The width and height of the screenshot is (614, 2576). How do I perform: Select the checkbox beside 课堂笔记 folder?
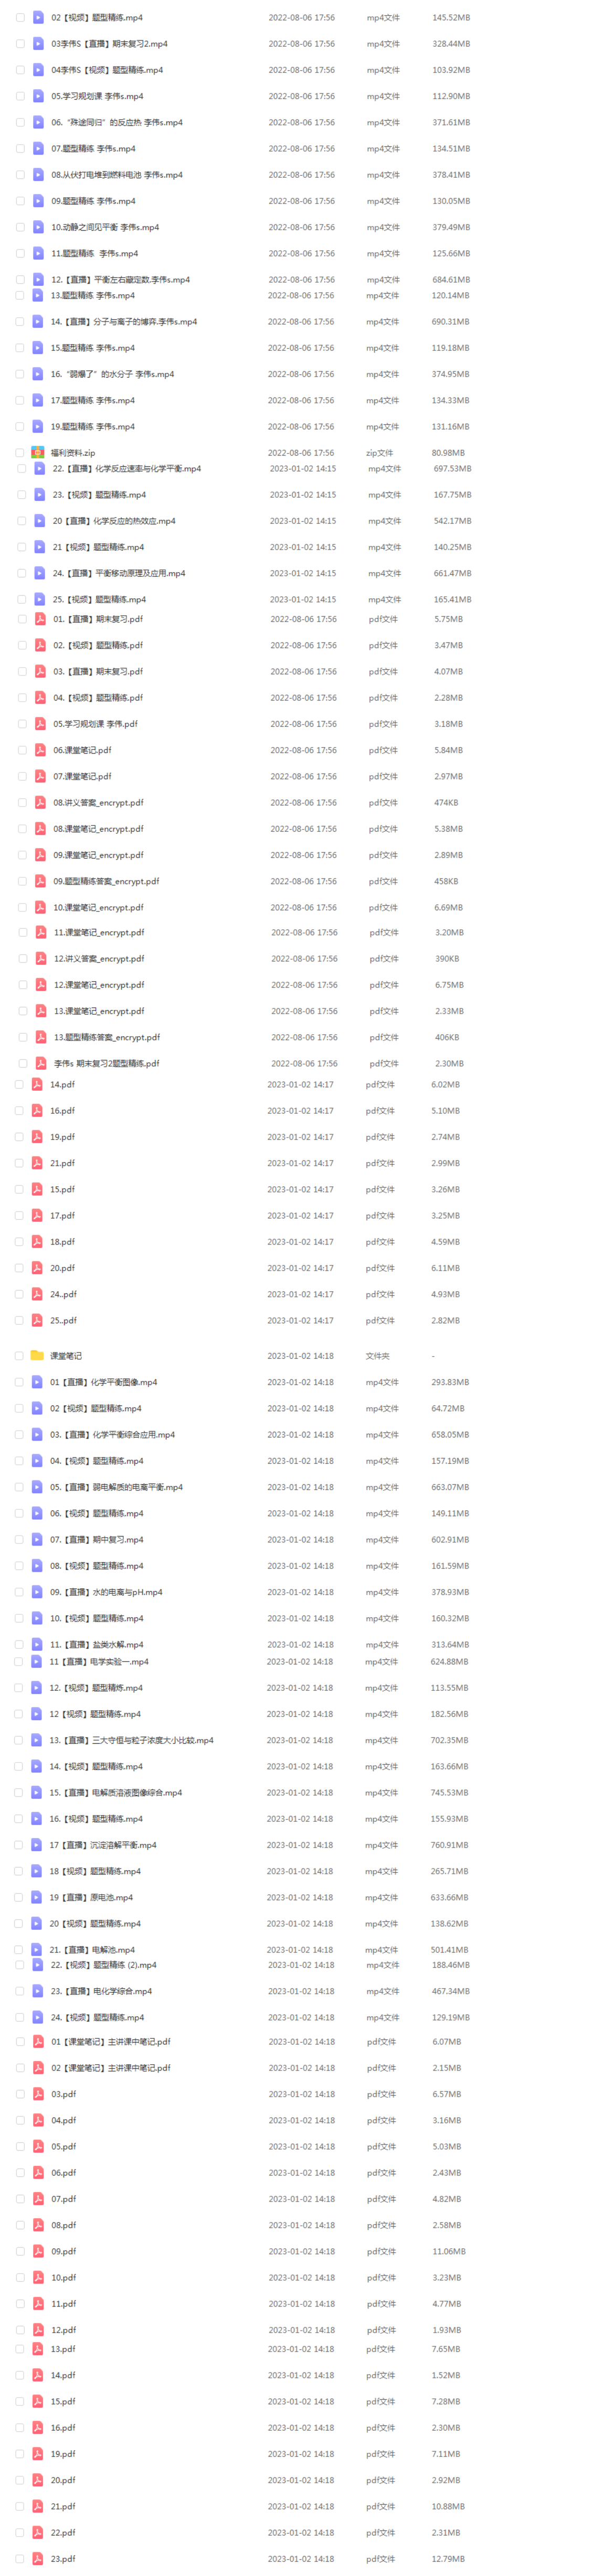19,1356
